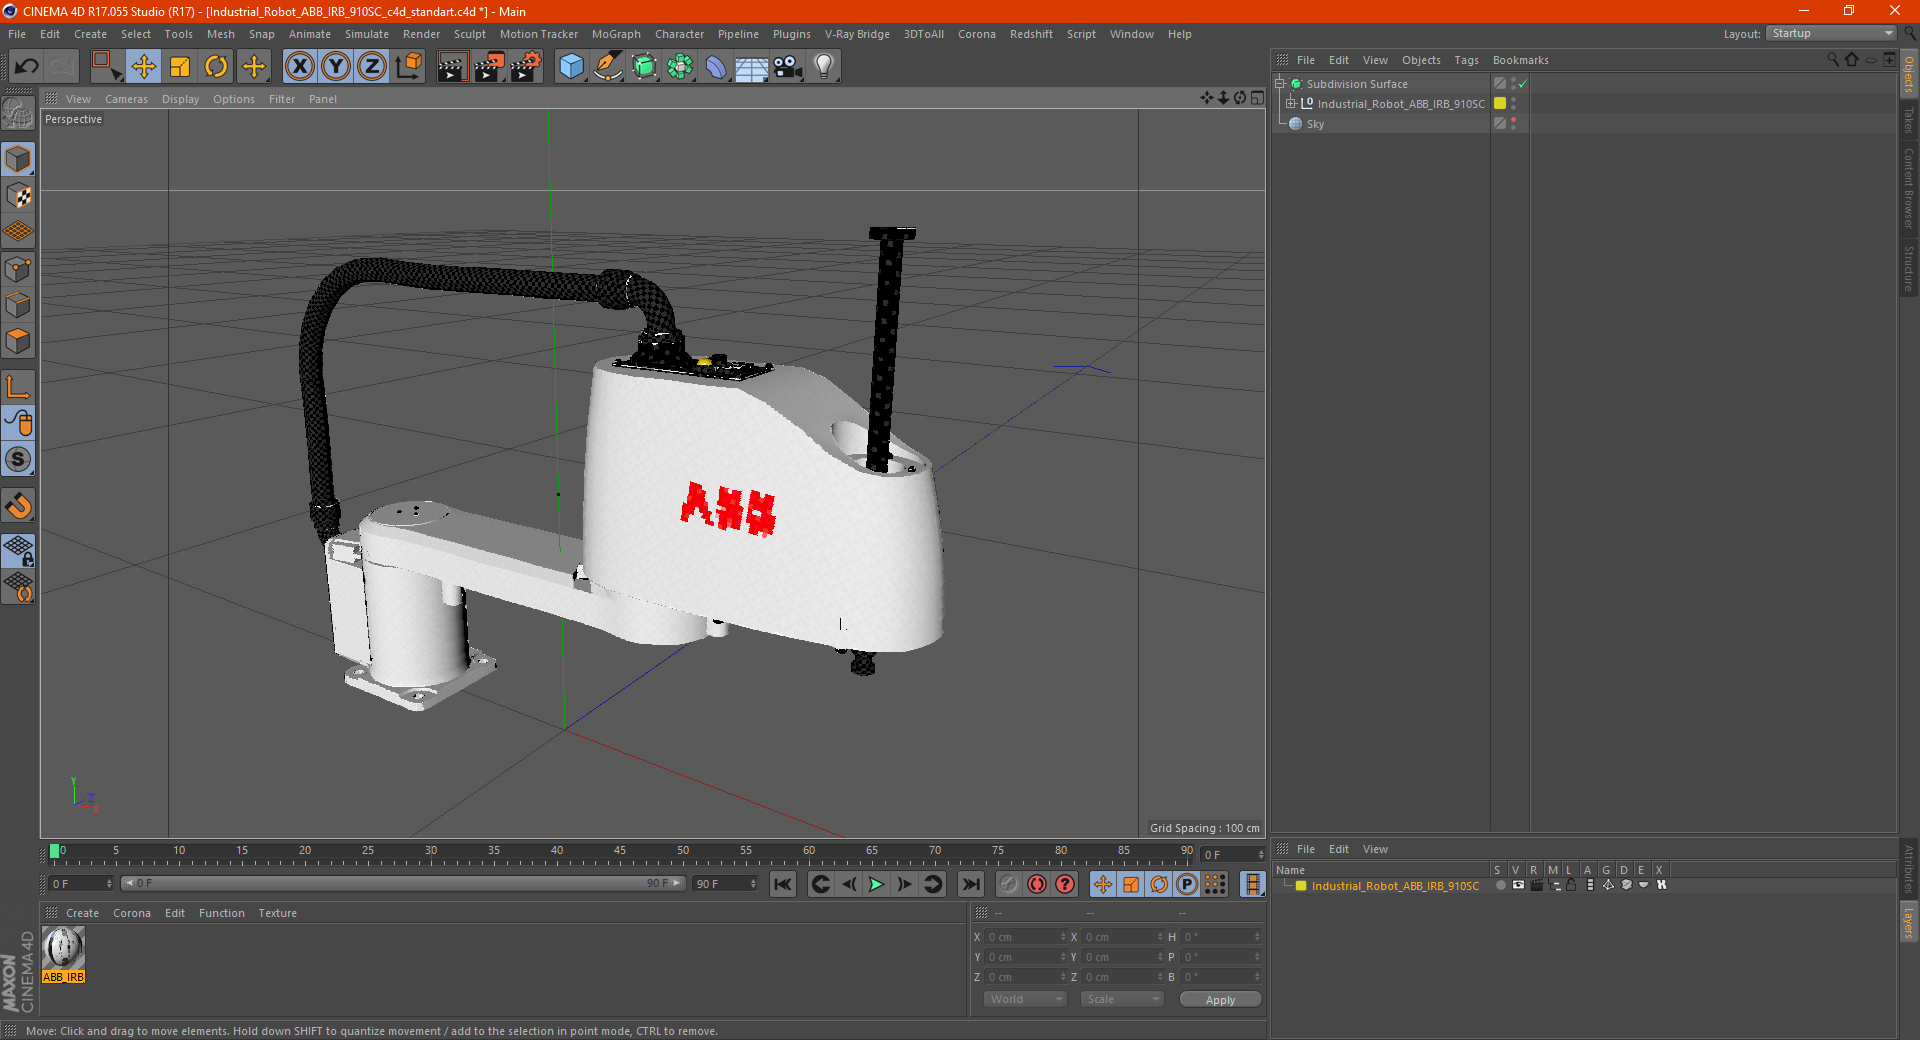Toggle Subdivision Surface enable checkmark
Viewport: 1920px width, 1040px height.
[1522, 84]
